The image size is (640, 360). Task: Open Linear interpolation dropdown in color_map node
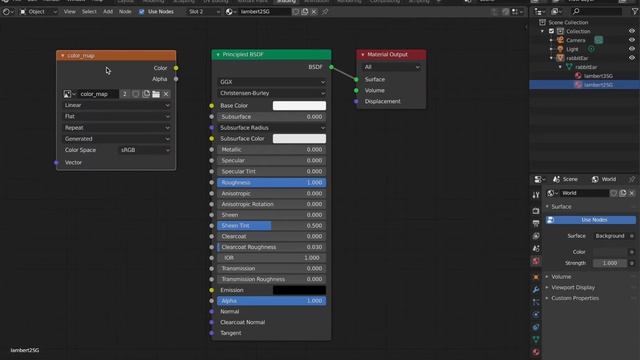(x=117, y=105)
